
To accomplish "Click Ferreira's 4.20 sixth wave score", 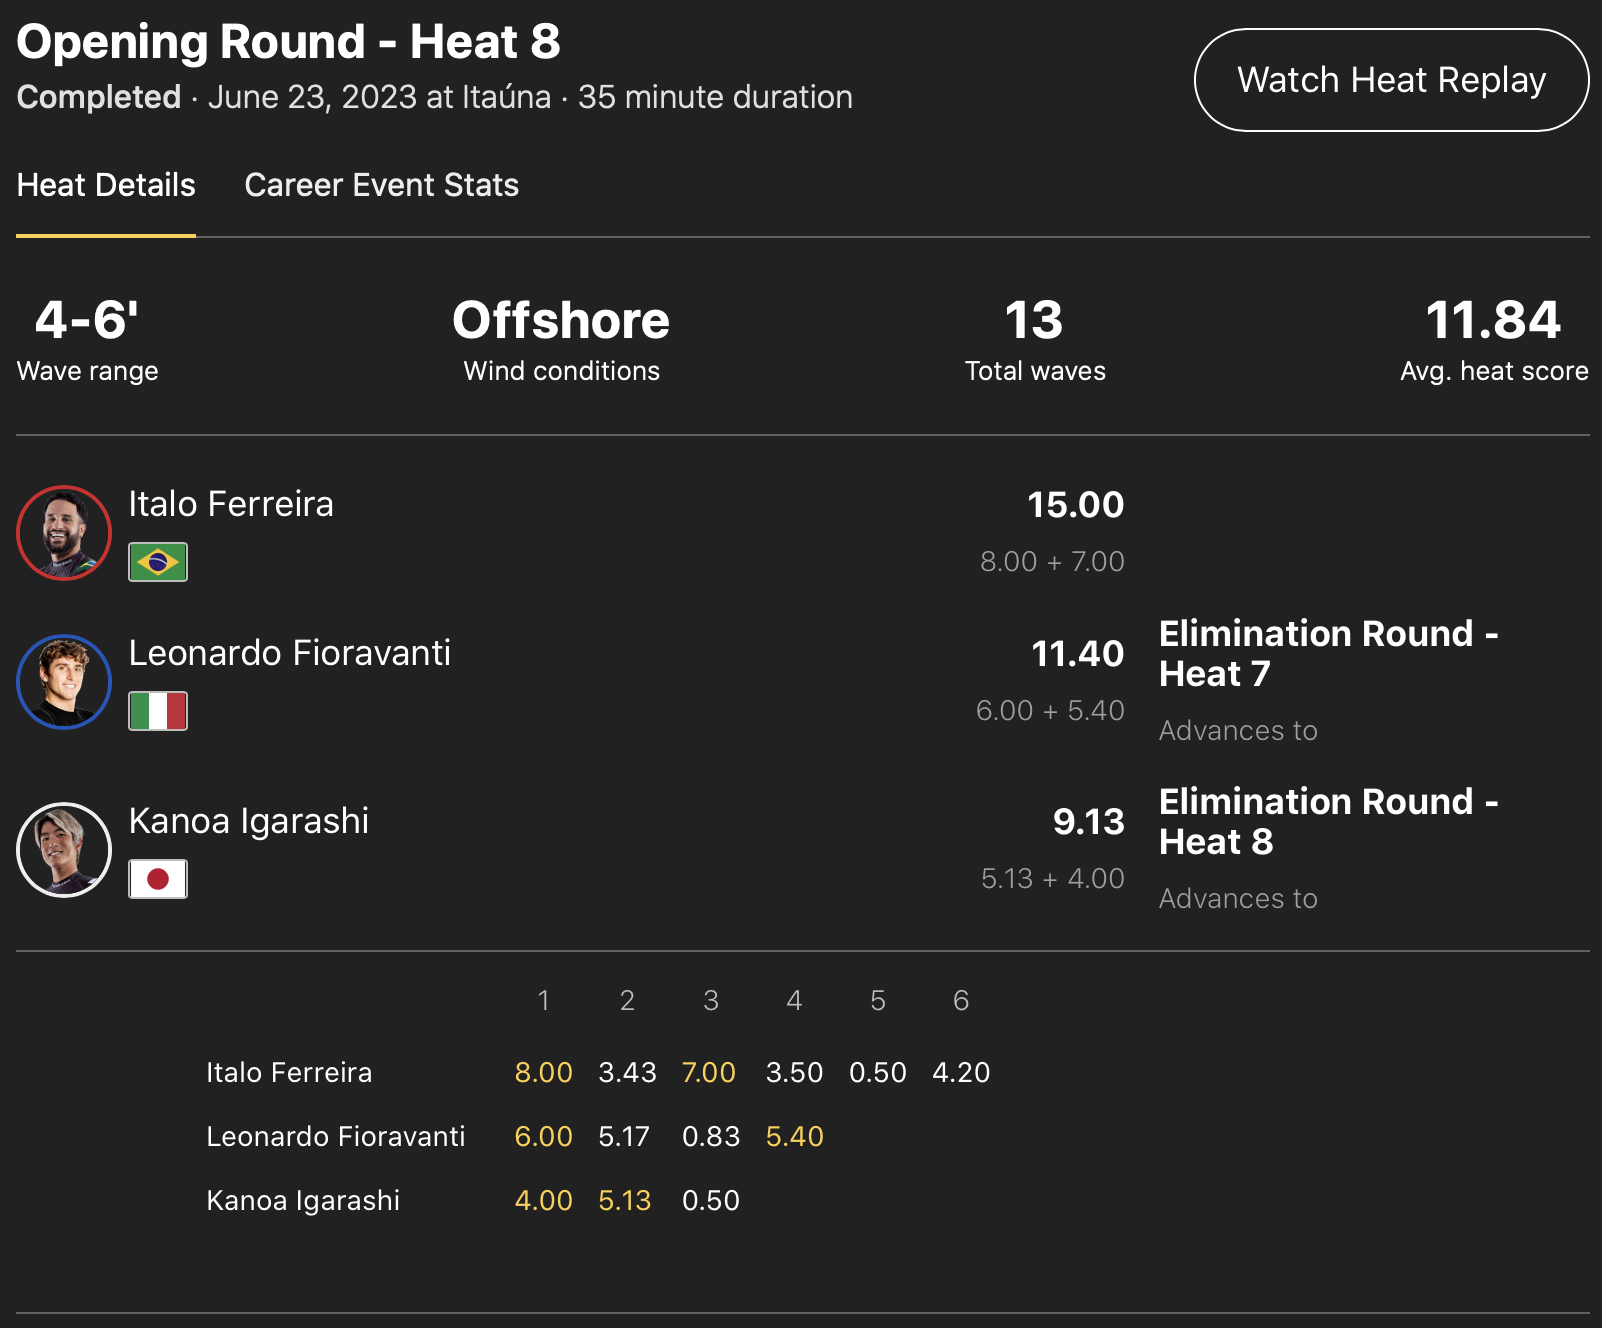I will click(x=960, y=1073).
